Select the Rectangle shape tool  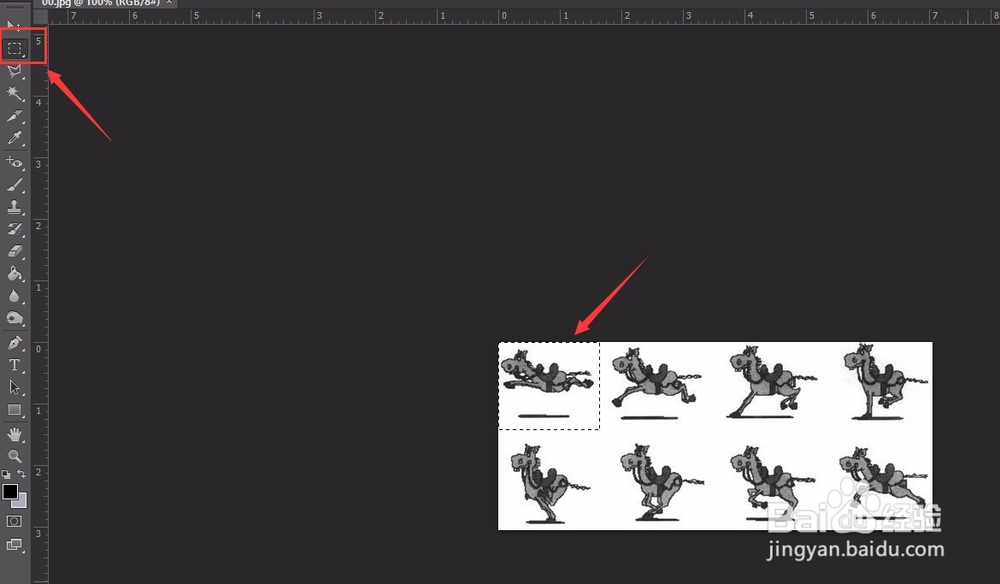pos(14,410)
